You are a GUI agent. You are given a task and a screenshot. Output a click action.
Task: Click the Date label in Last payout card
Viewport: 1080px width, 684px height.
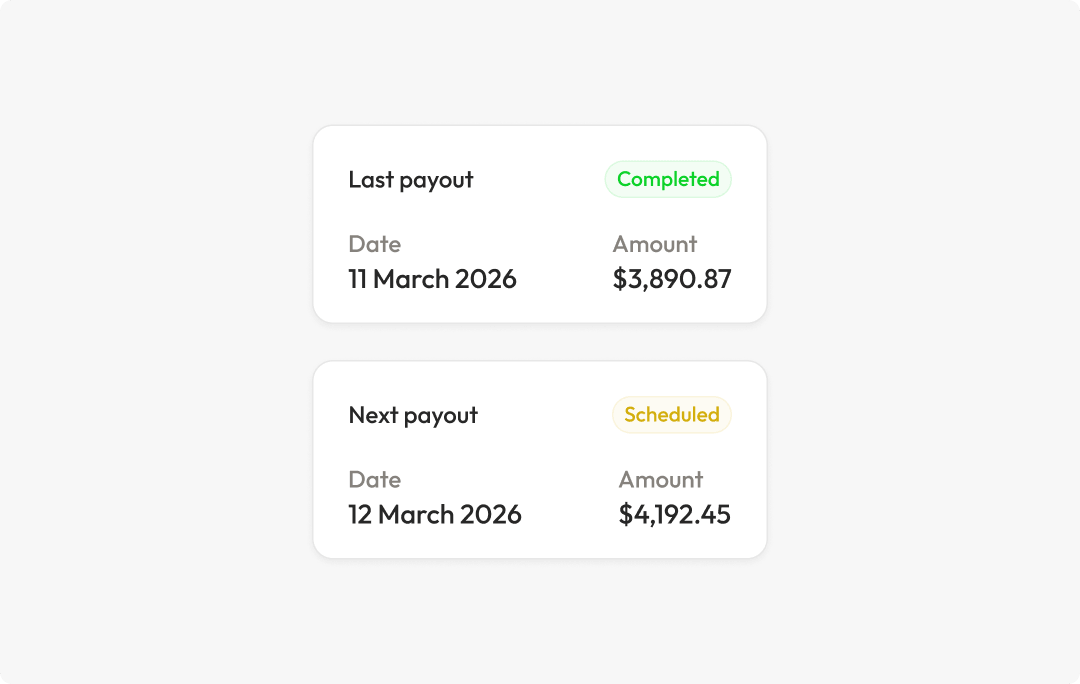click(374, 244)
